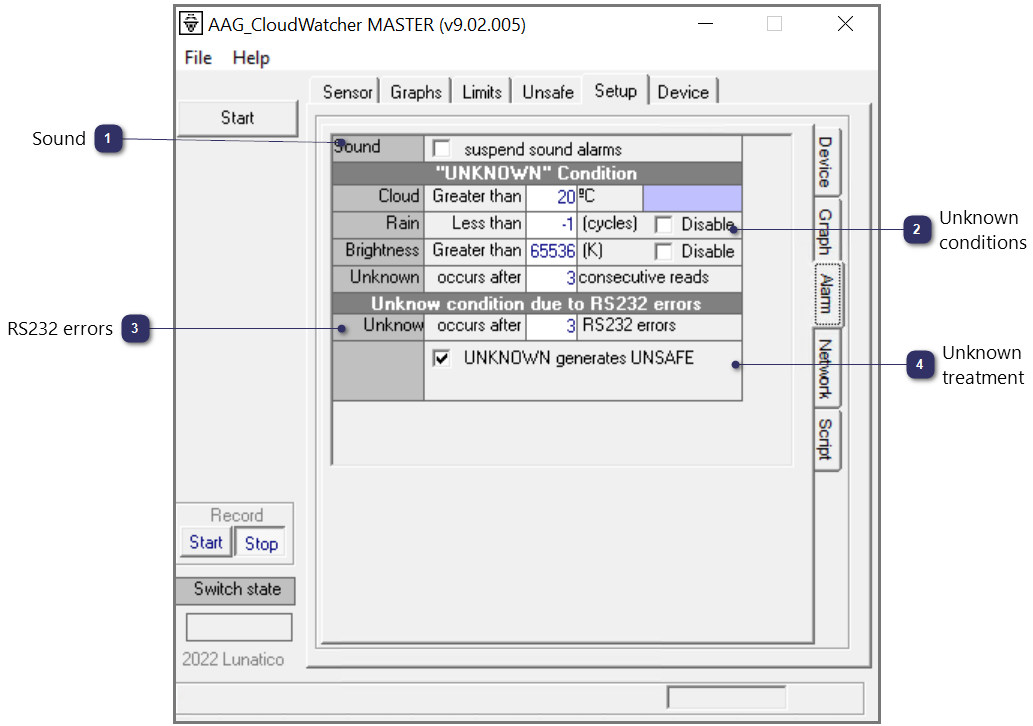This screenshot has height=726, width=1033.
Task: Select the vertical Graph side tab
Action: 826,231
